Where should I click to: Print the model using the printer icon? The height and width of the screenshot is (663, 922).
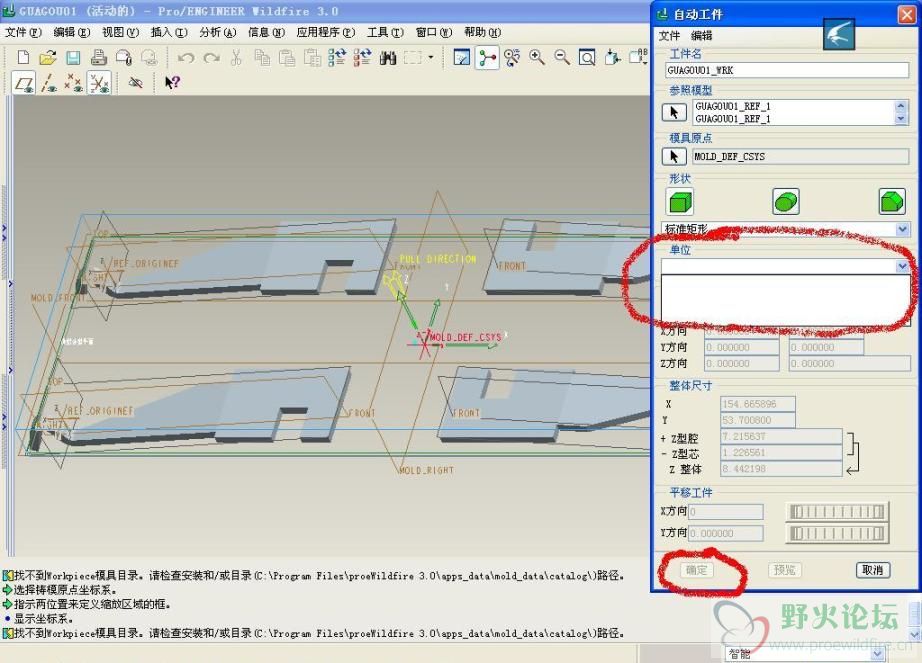click(99, 58)
